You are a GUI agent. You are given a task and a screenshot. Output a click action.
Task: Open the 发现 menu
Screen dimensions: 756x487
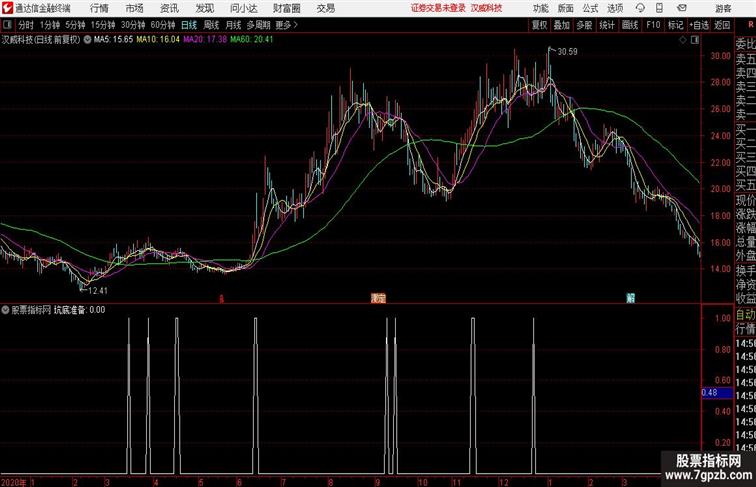click(204, 8)
